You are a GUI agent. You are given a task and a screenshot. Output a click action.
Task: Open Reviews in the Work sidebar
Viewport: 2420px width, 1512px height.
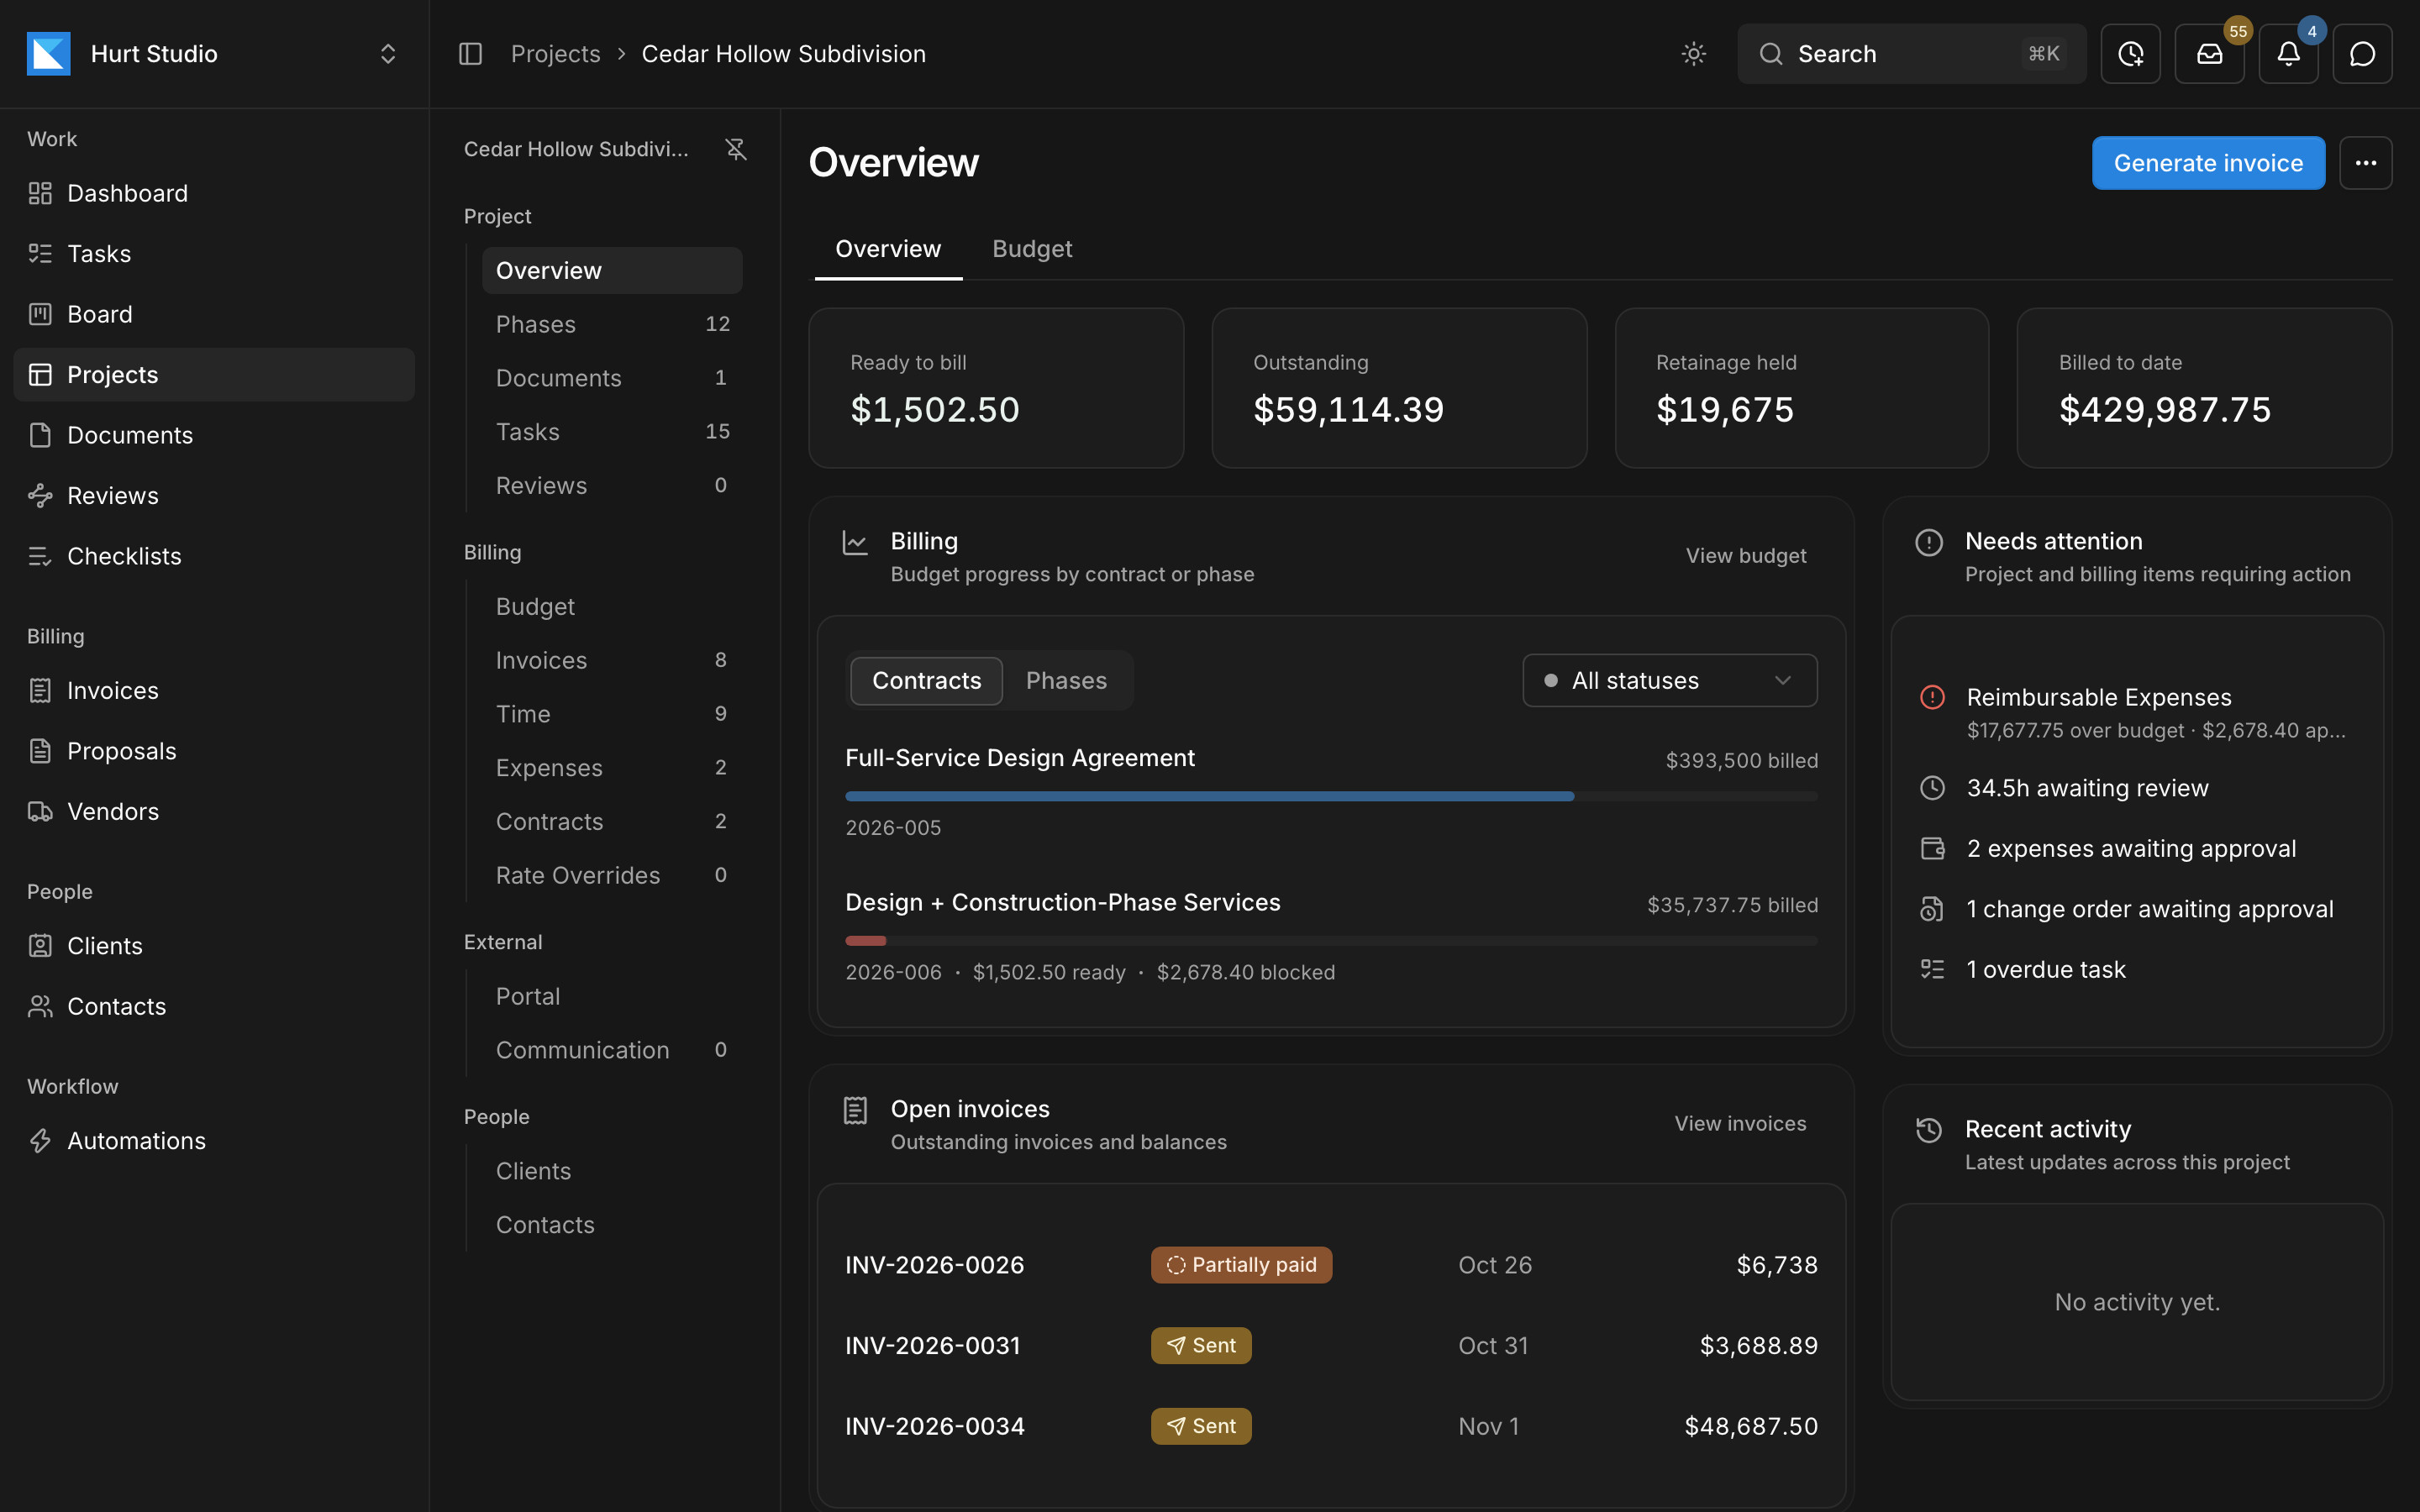click(x=214, y=496)
